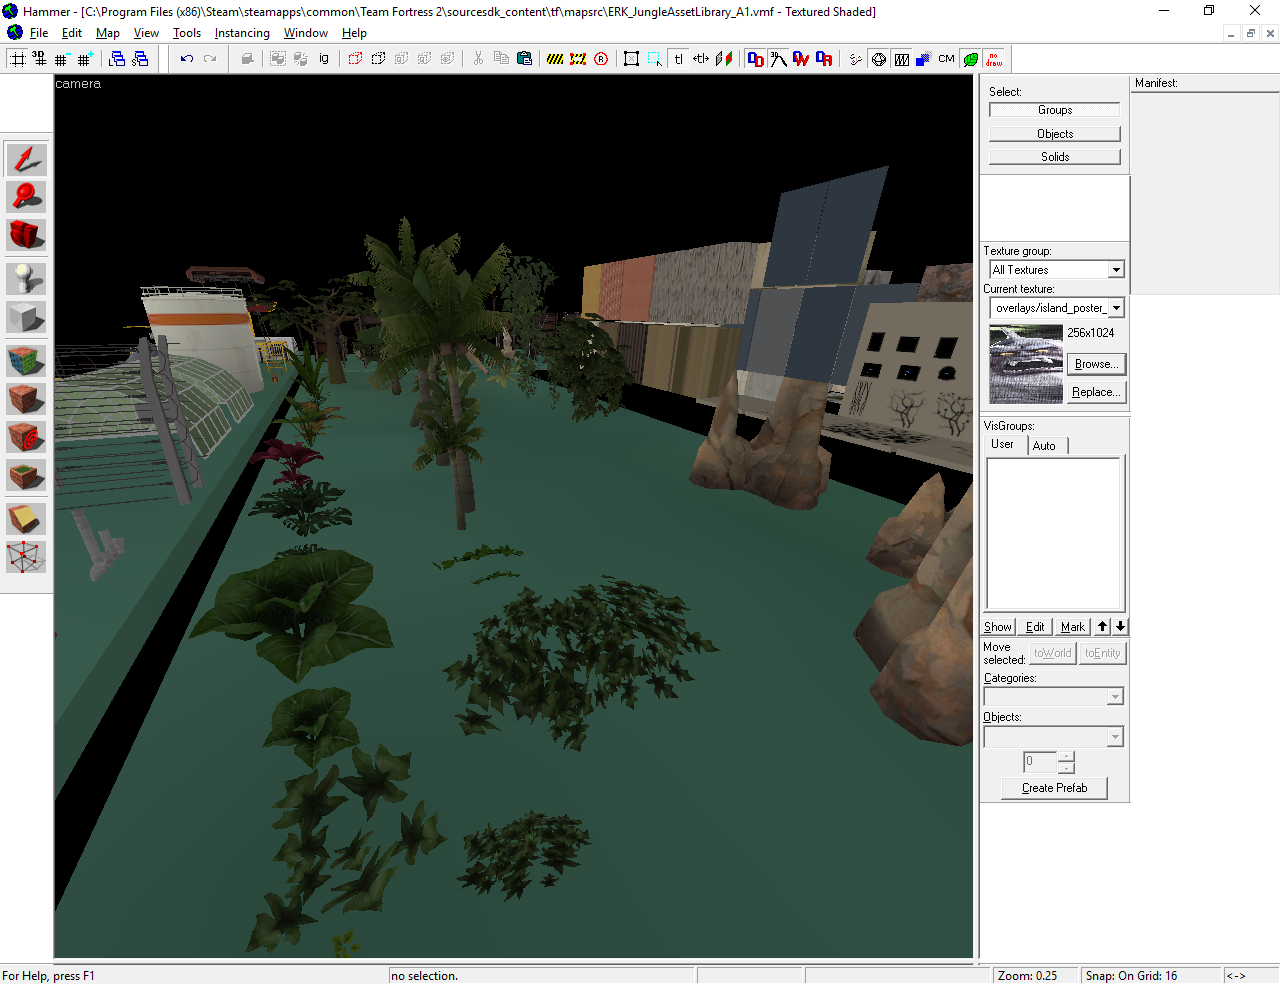
Task: Select the Apply Decals tool with red target
Action: [x=26, y=436]
